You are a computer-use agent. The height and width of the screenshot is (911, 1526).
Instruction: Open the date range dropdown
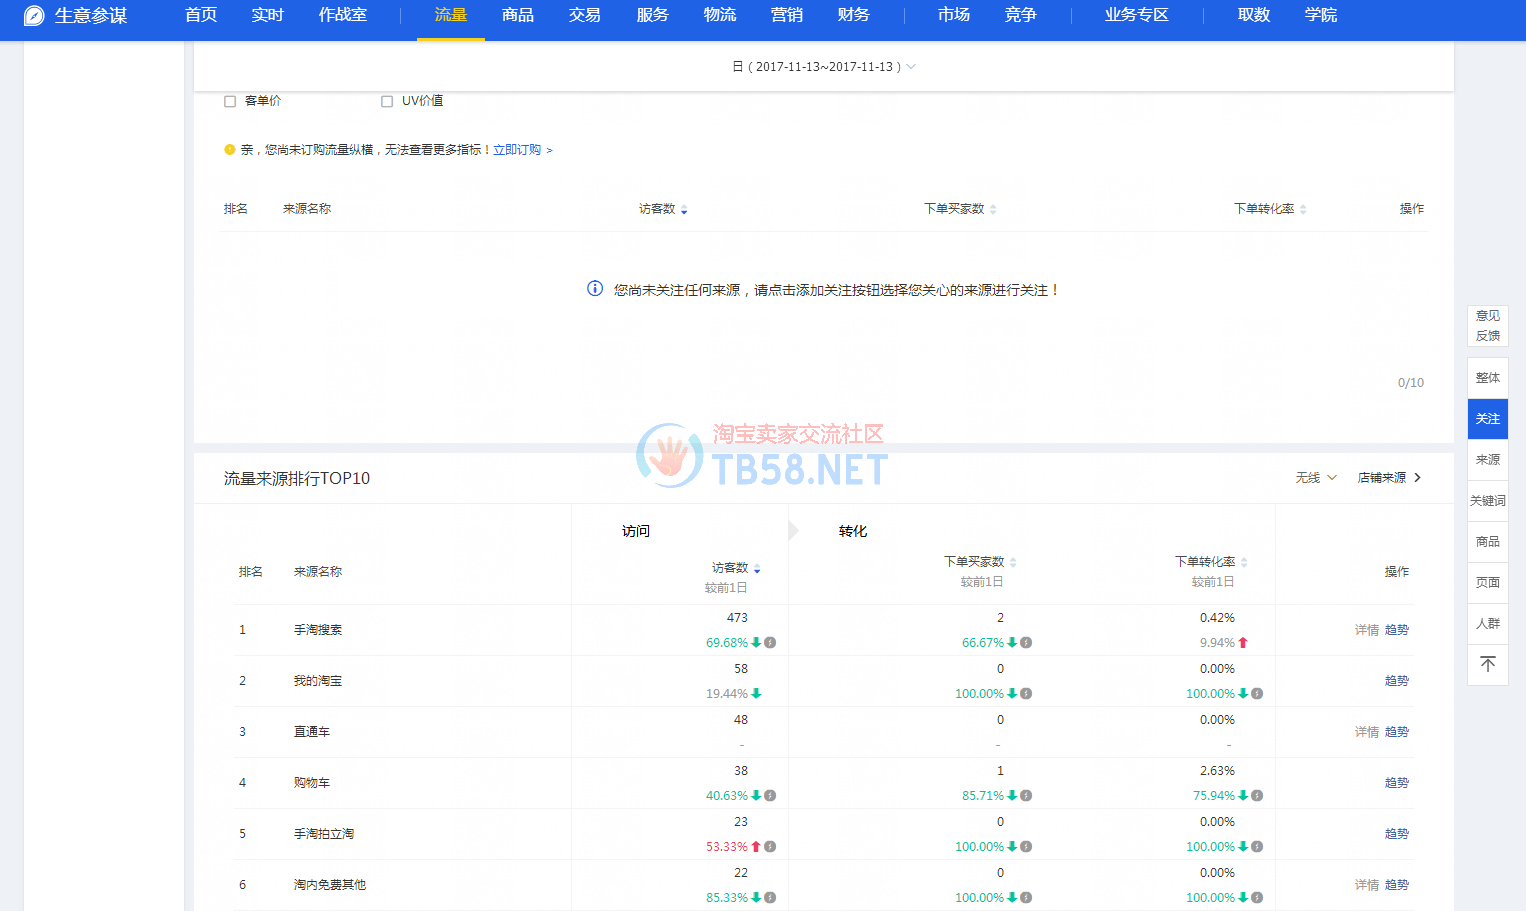pyautogui.click(x=824, y=67)
